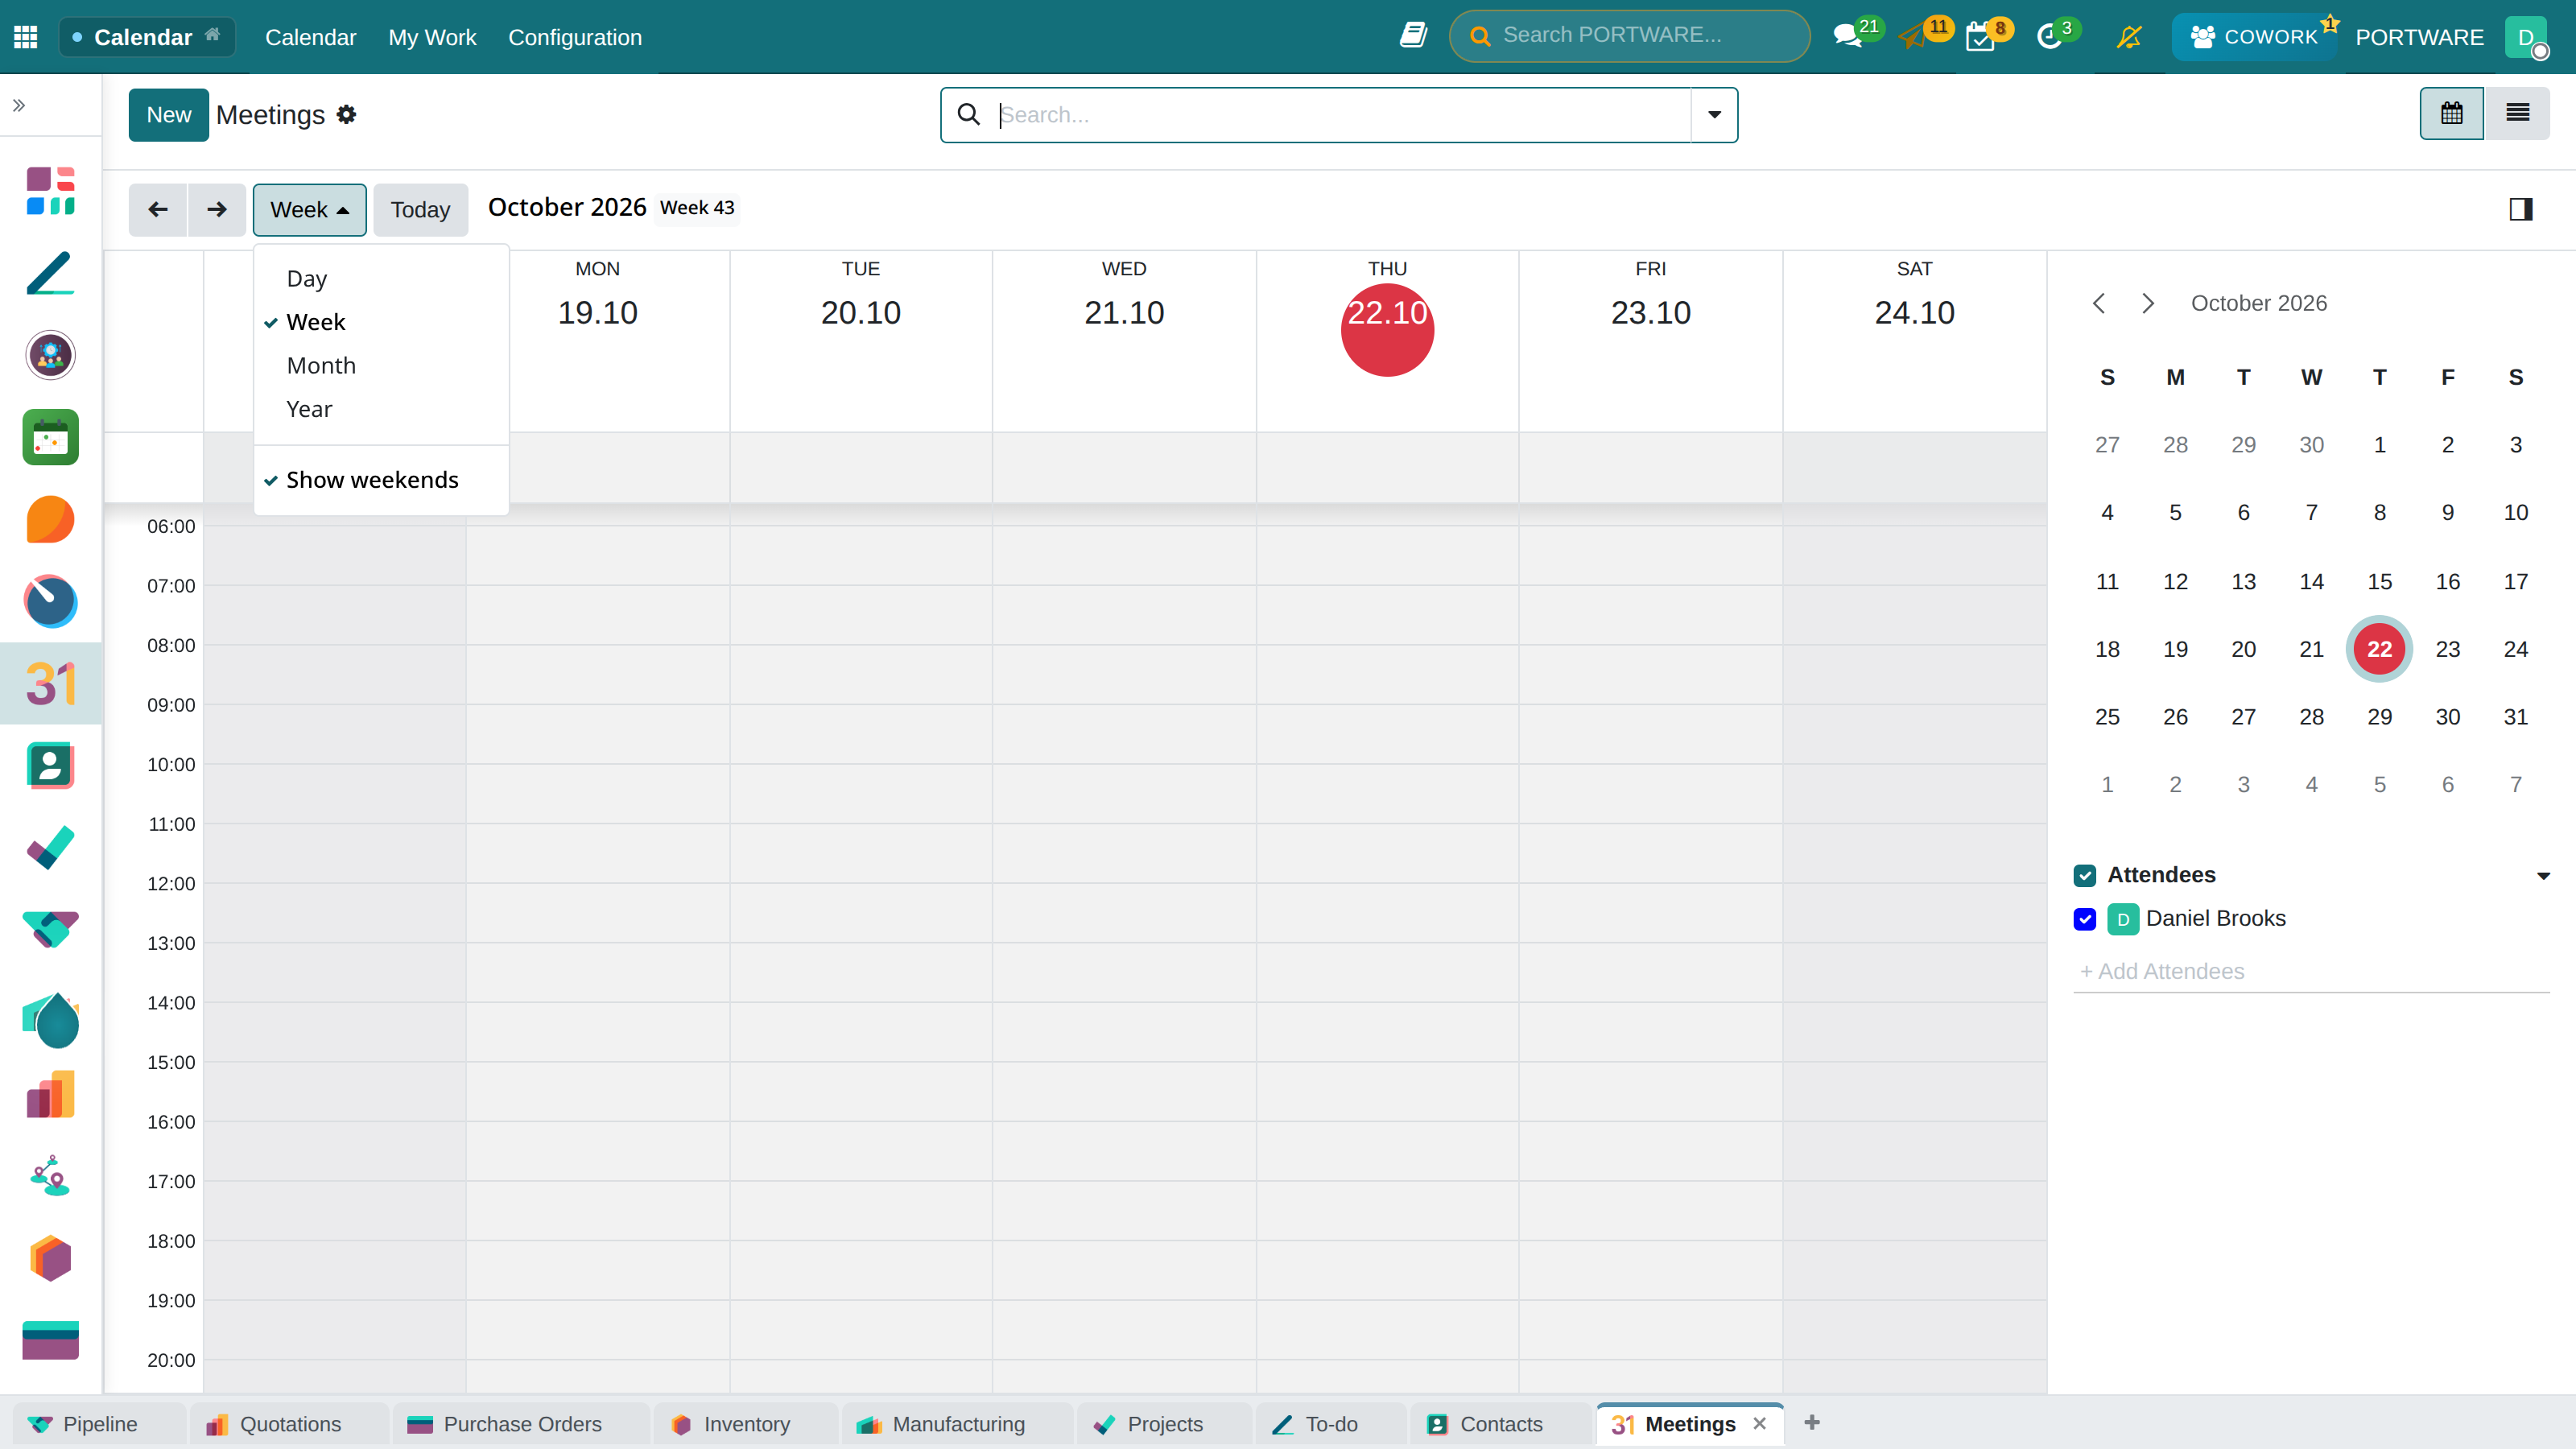2576x1449 pixels.
Task: Collapse the Week scale dropdown
Action: (309, 209)
